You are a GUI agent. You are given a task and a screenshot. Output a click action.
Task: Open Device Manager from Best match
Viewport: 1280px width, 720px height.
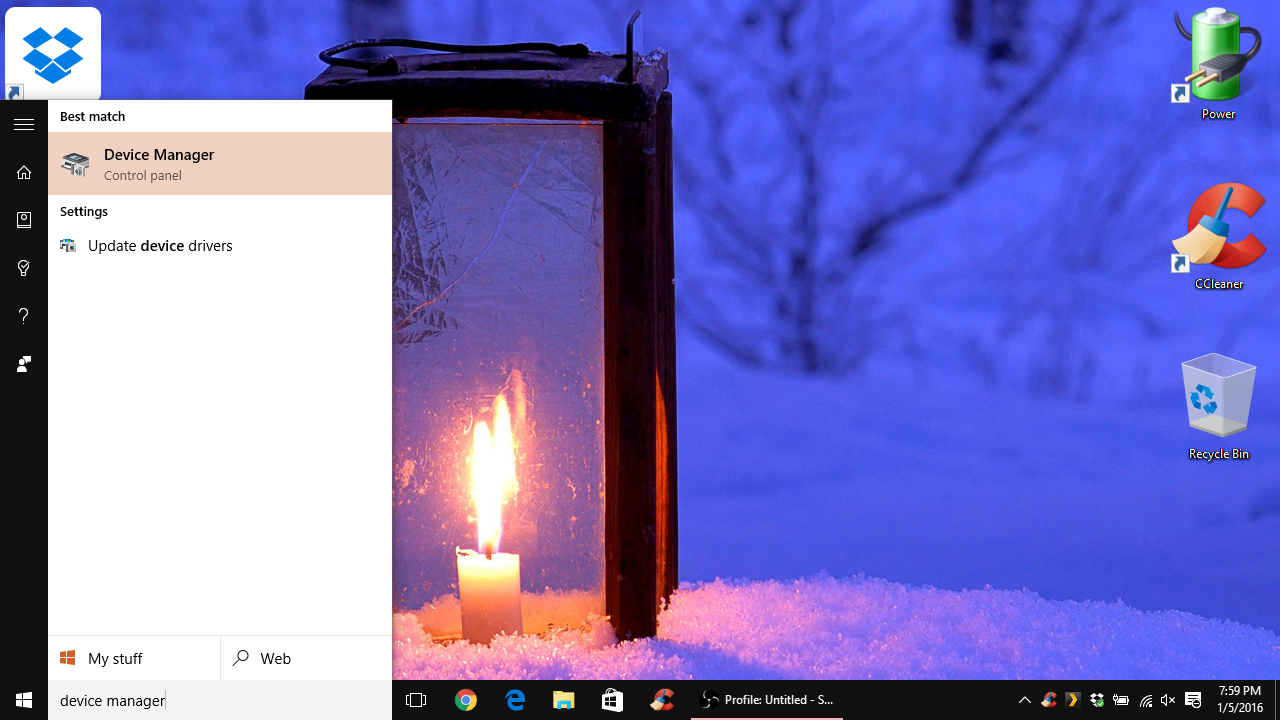point(219,164)
